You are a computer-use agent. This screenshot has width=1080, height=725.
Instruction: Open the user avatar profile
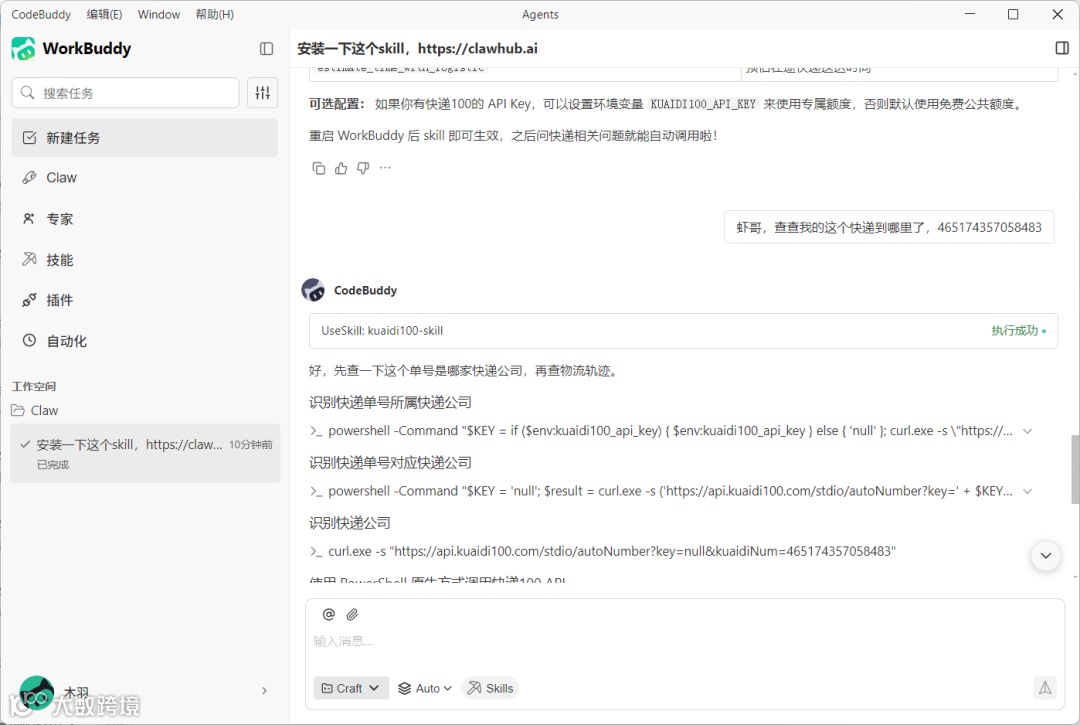pos(37,692)
